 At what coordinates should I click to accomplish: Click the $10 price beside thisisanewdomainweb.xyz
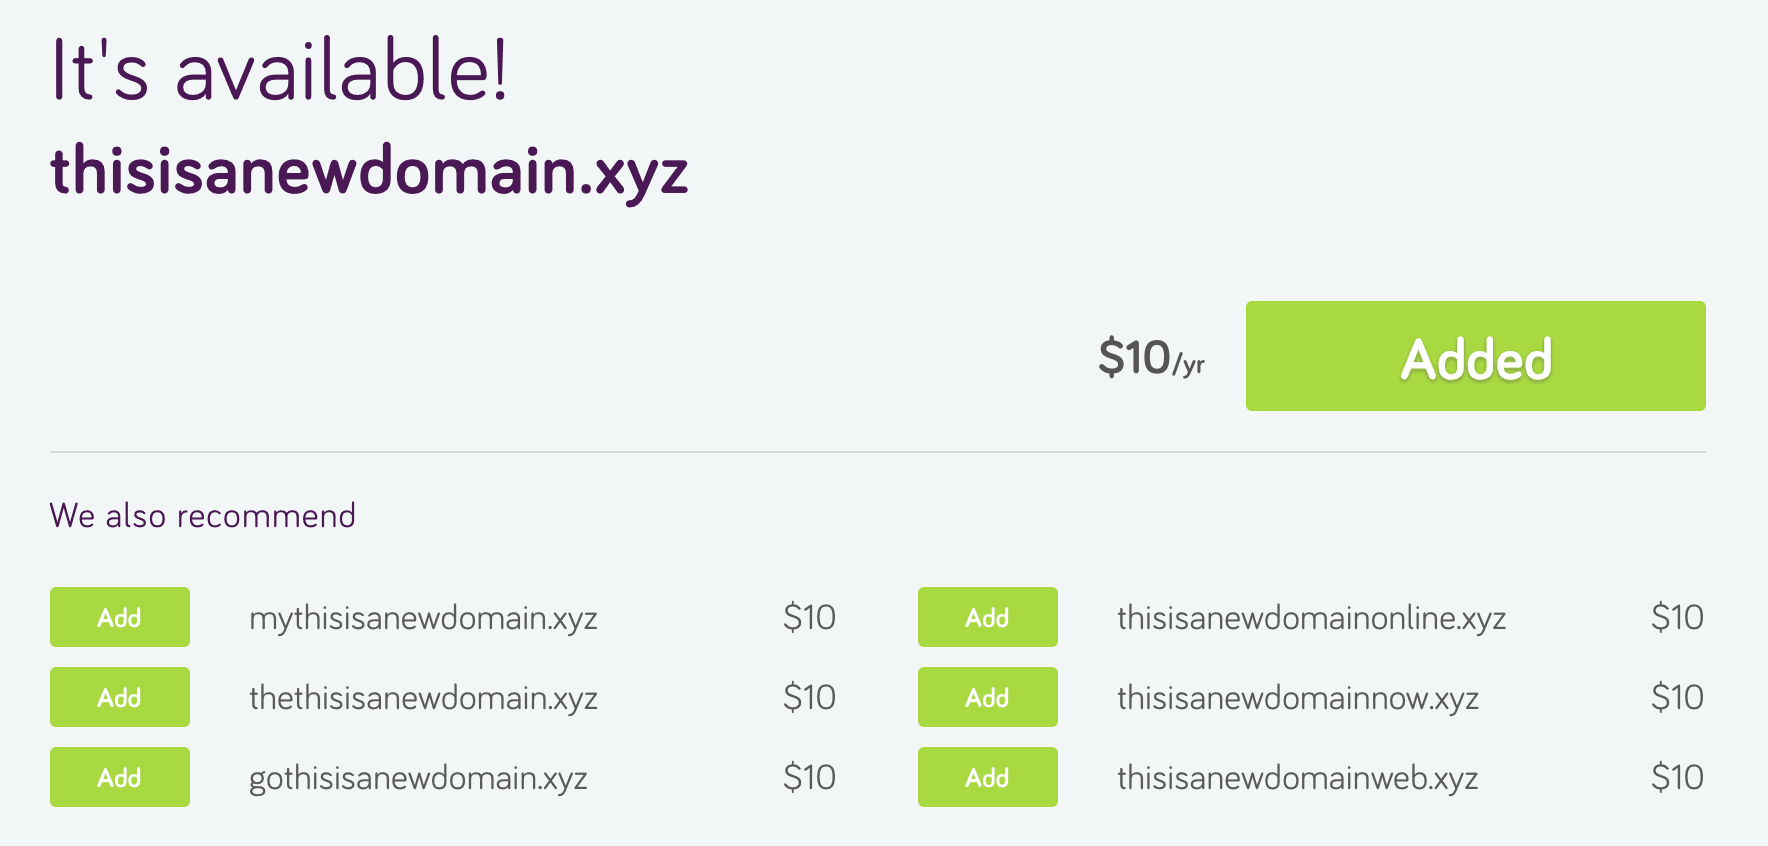1678,777
